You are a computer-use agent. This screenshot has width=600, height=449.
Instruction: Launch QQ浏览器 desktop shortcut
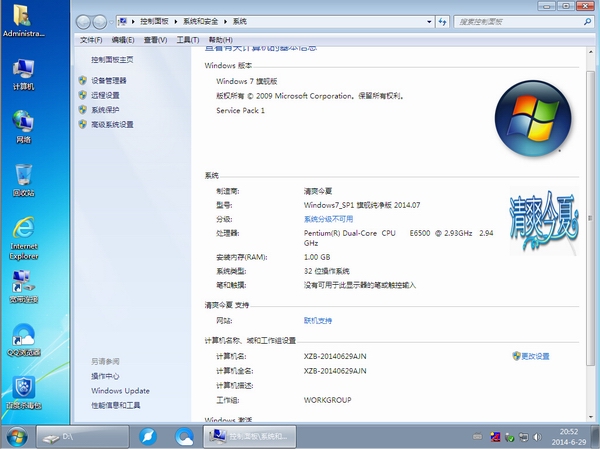pos(24,340)
